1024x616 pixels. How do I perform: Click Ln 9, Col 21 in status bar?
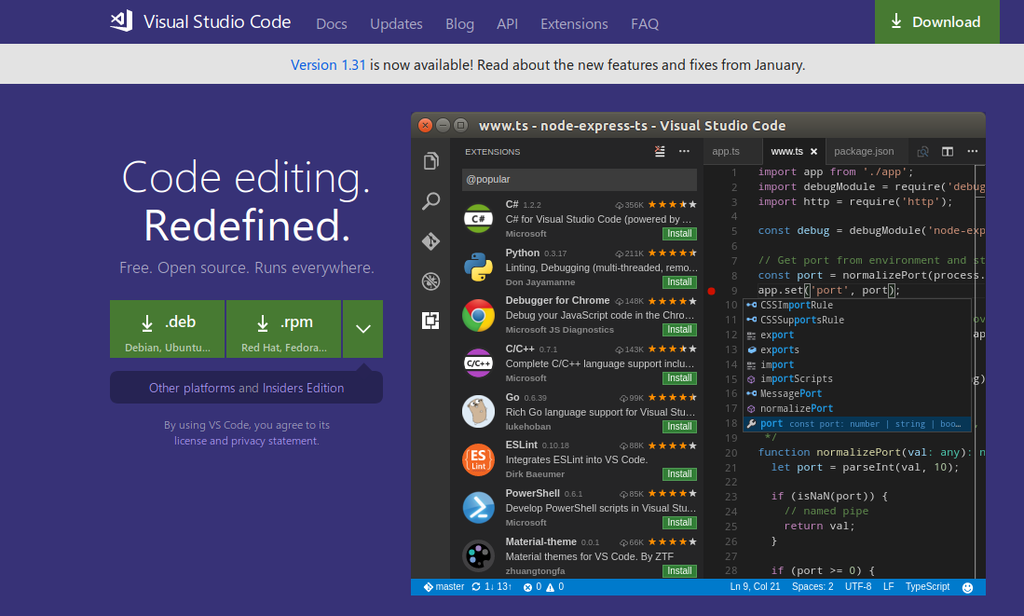(755, 587)
